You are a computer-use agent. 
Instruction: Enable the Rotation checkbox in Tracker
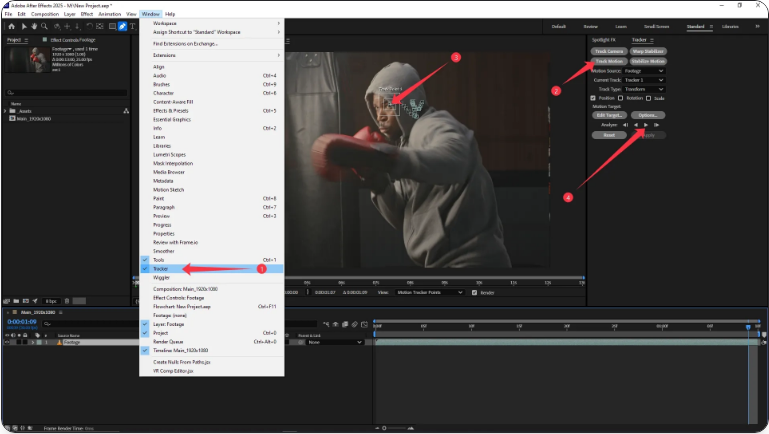(622, 98)
